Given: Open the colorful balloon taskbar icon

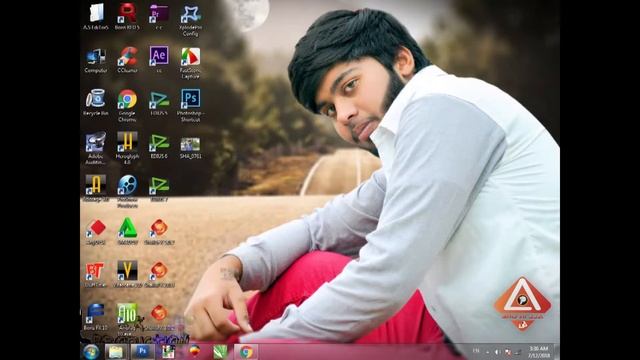Looking at the screenshot, I should pos(194,352).
